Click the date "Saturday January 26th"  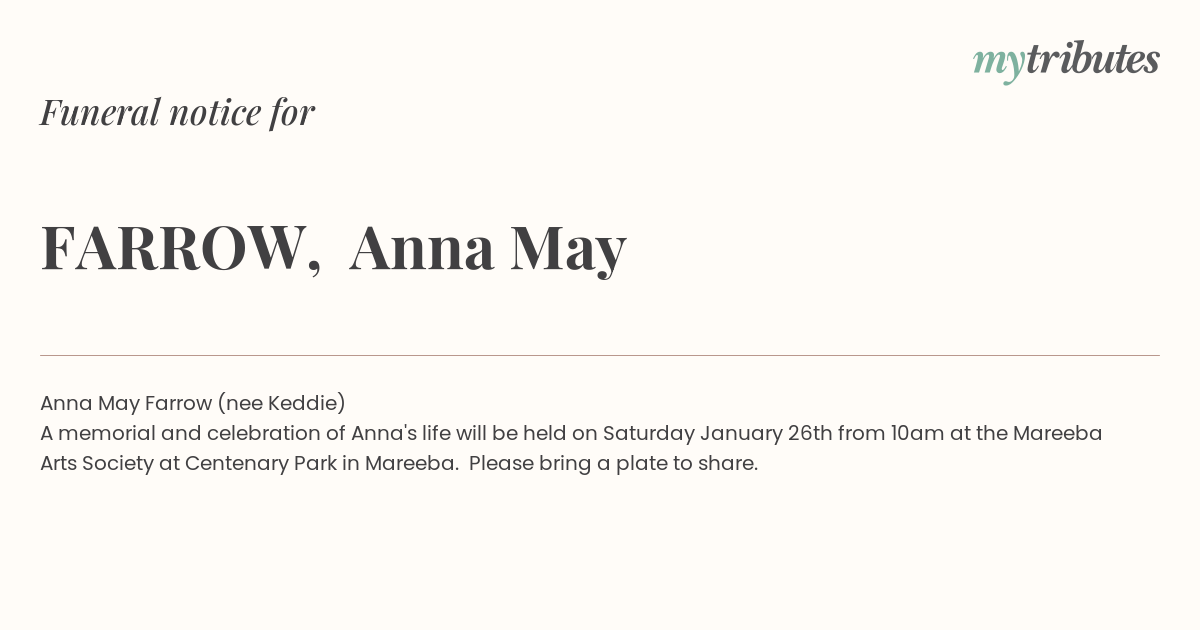pos(717,434)
